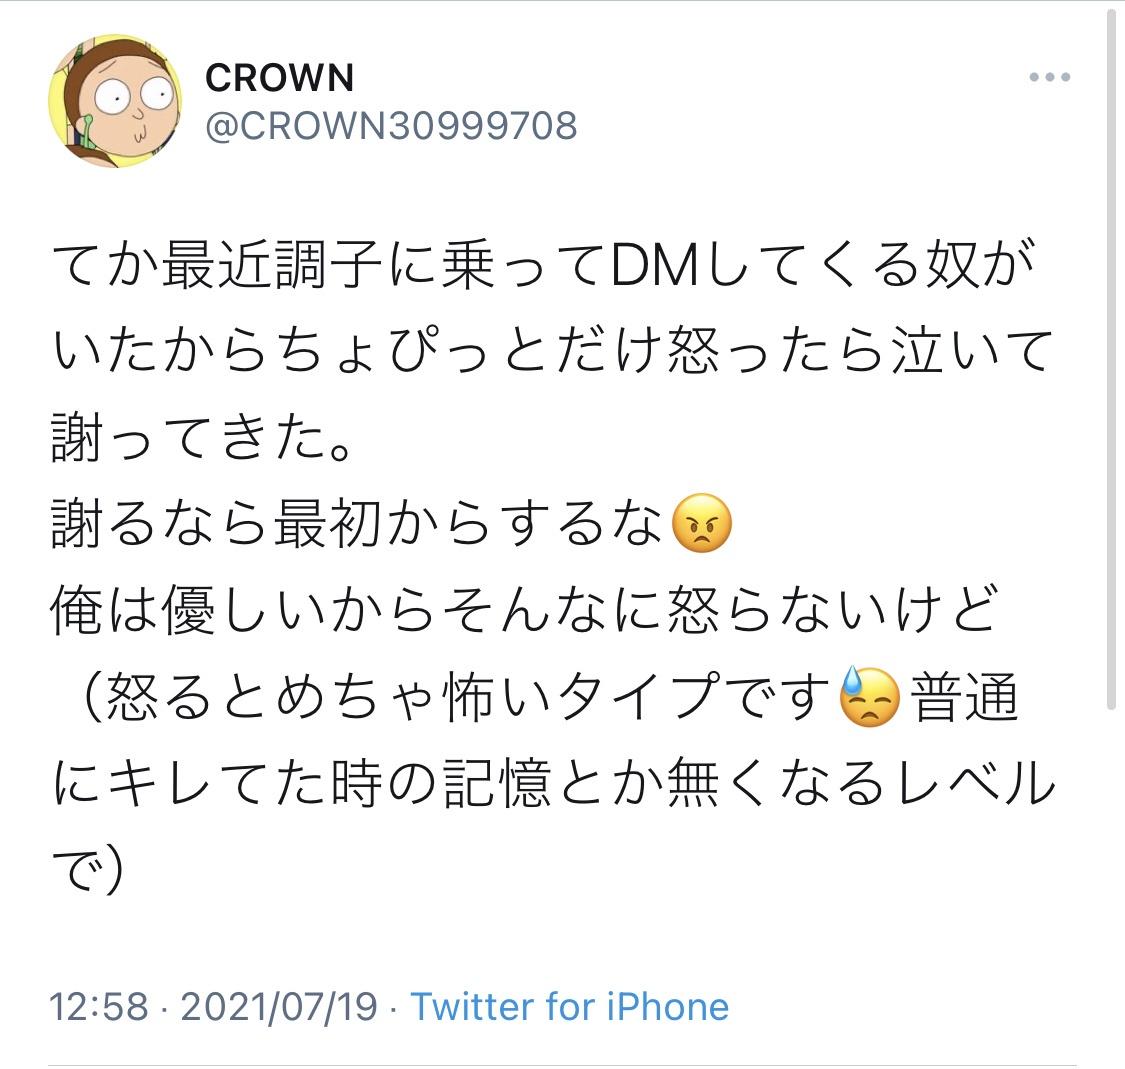Click the tweet line starting with てか最近調子
The image size is (1125, 1069).
[544, 265]
